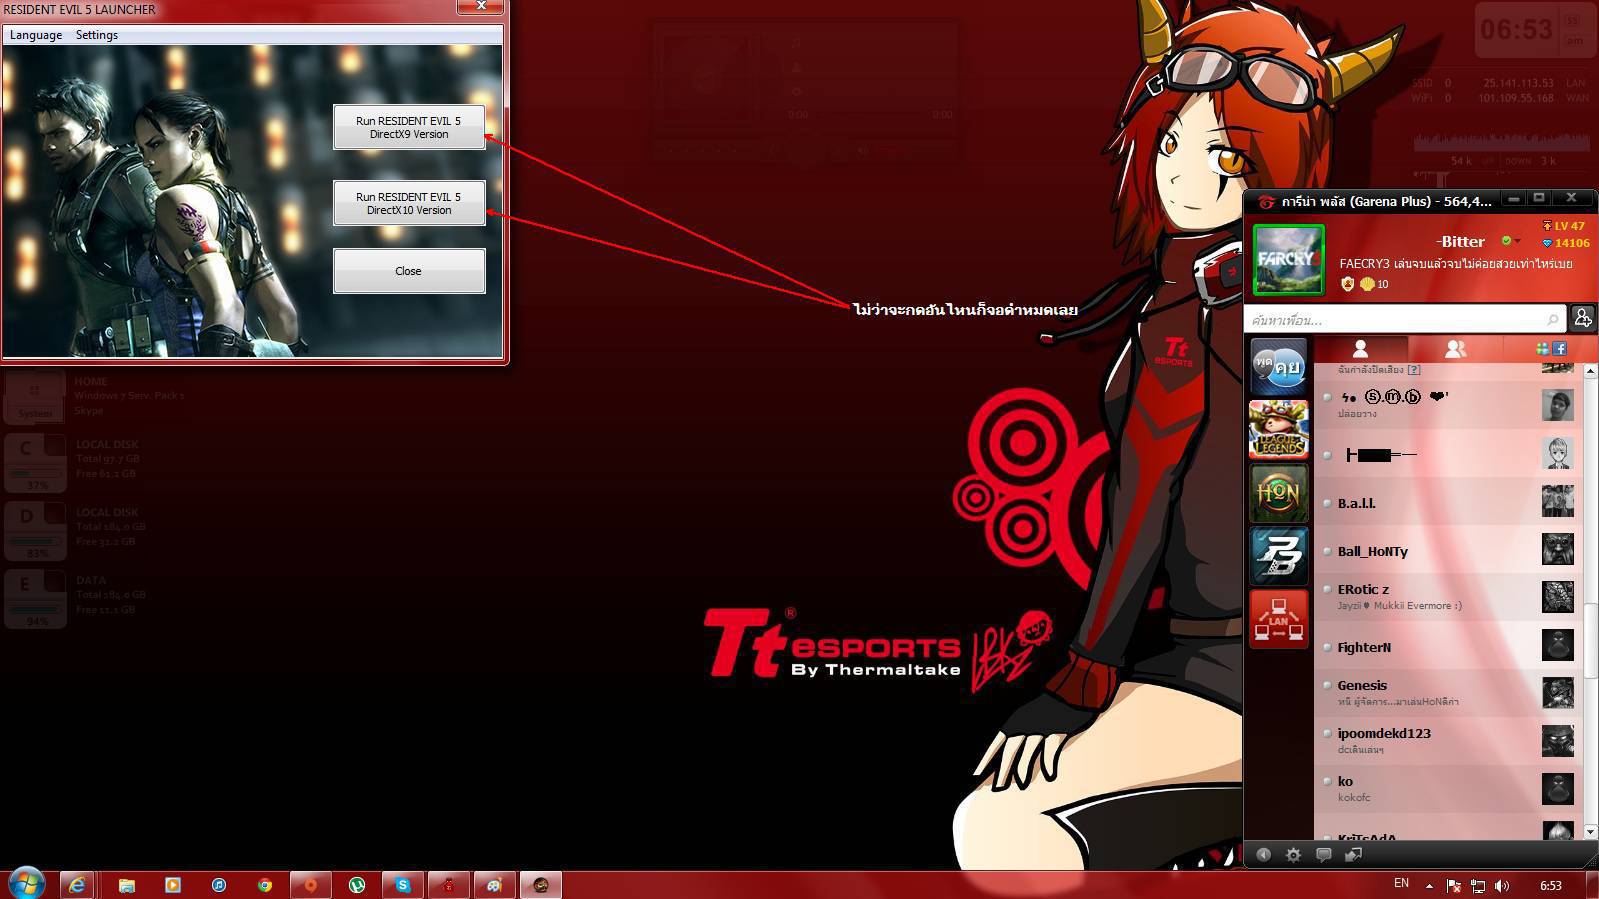Open Windows Media Player from taskbar

tap(172, 885)
